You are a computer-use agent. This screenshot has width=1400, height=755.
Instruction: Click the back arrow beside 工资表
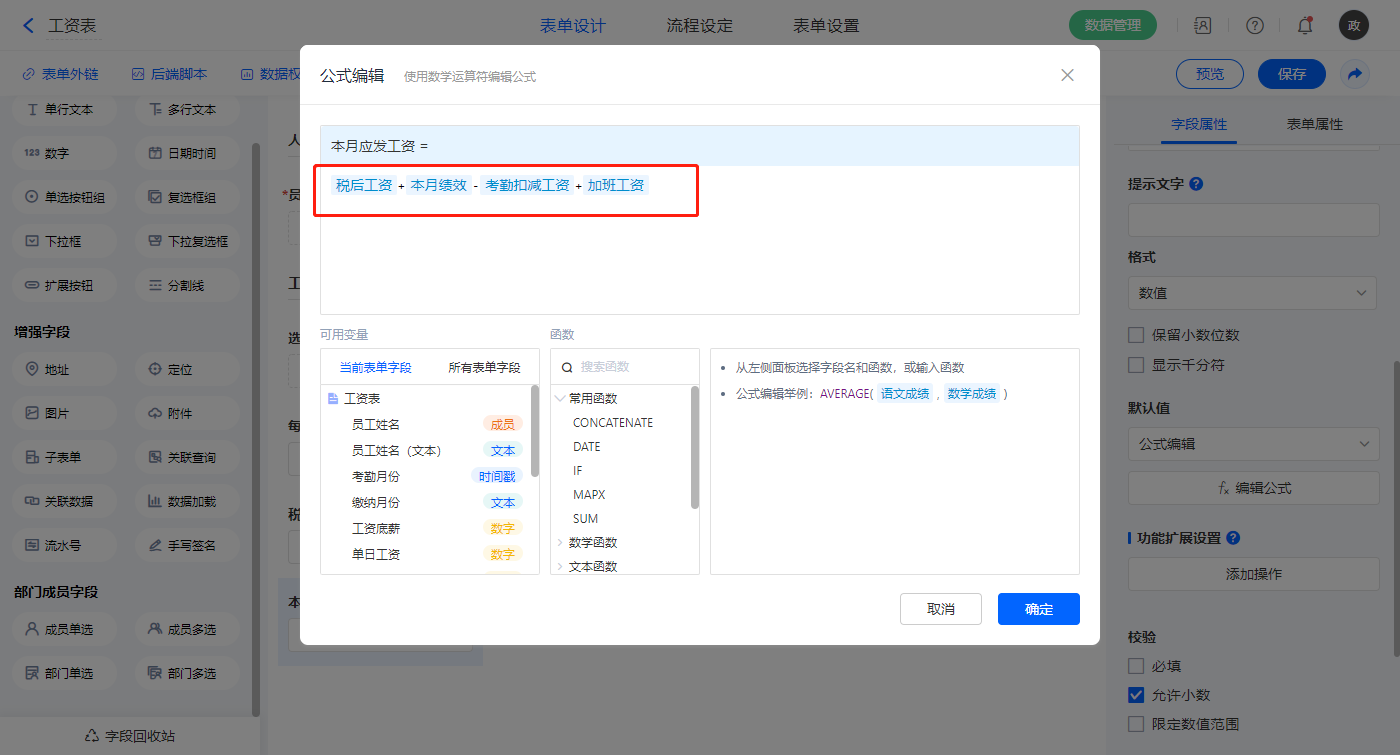28,26
